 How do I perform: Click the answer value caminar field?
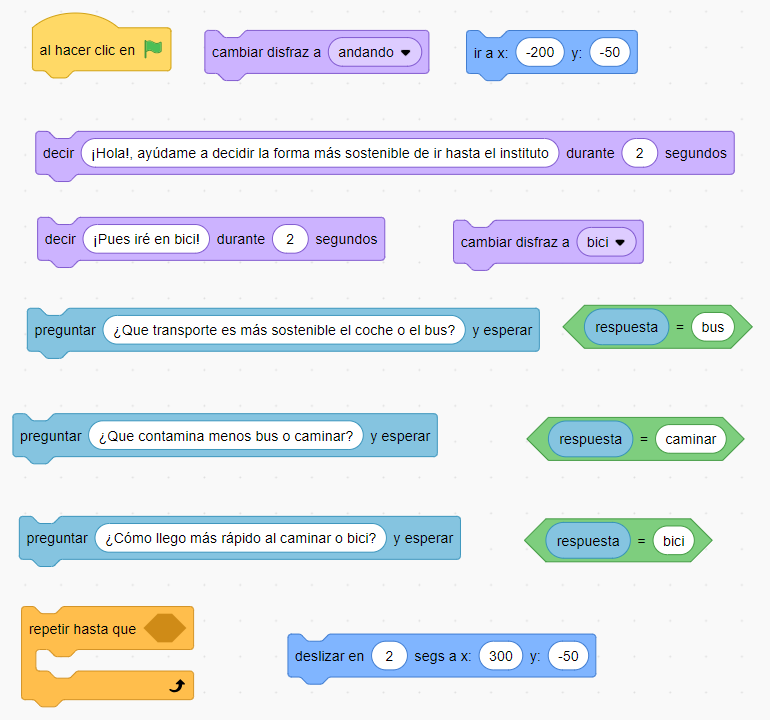691,439
